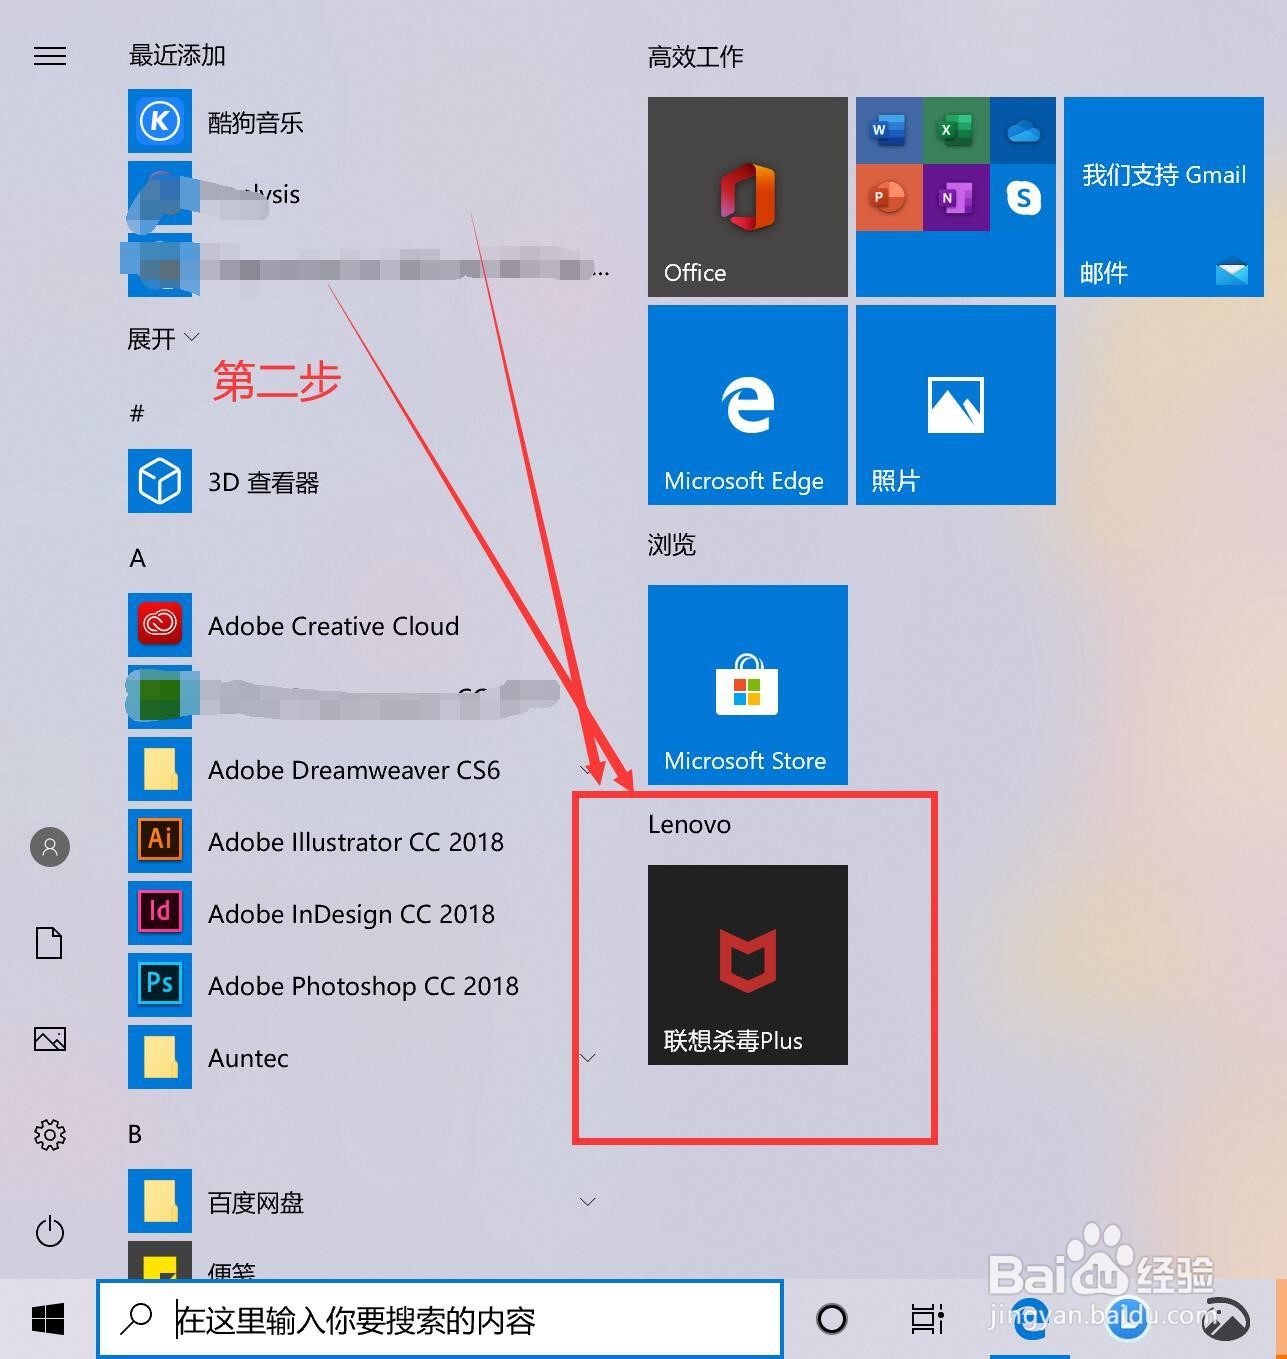
Task: Select Adobe Illustrator CC 2018 label
Action: click(356, 842)
